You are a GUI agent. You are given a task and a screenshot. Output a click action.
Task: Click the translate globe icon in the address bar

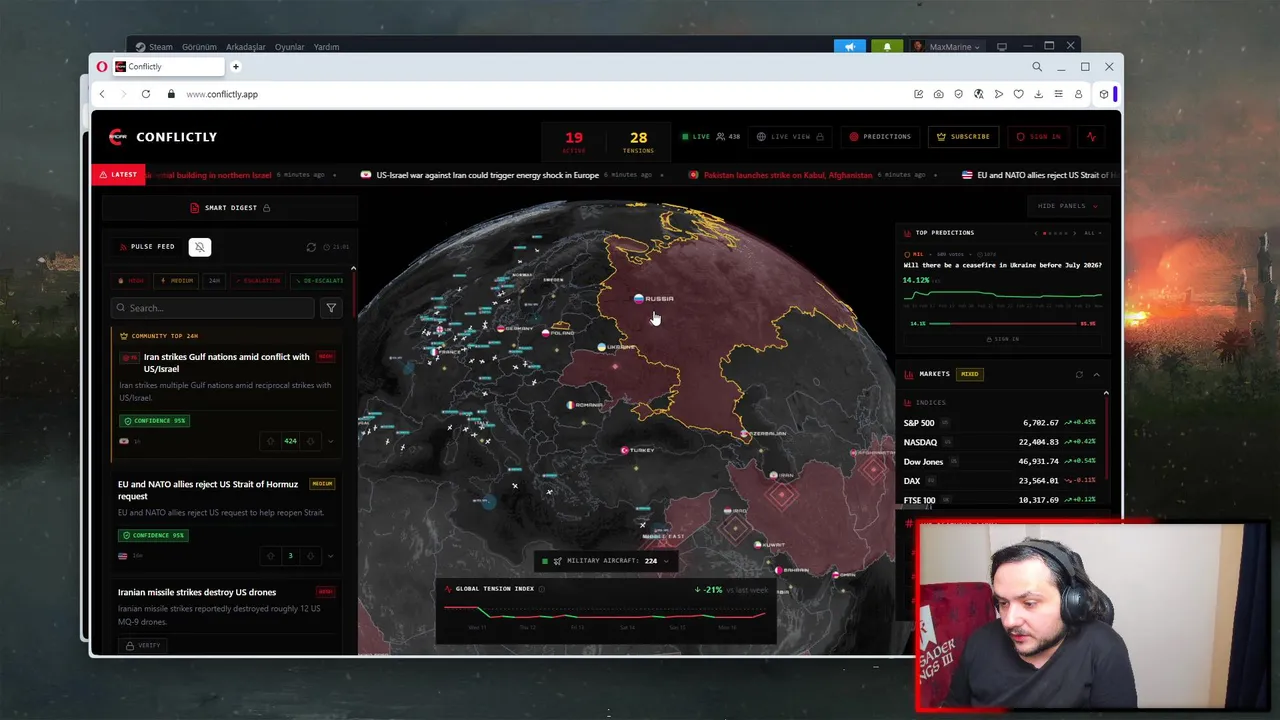point(978,94)
